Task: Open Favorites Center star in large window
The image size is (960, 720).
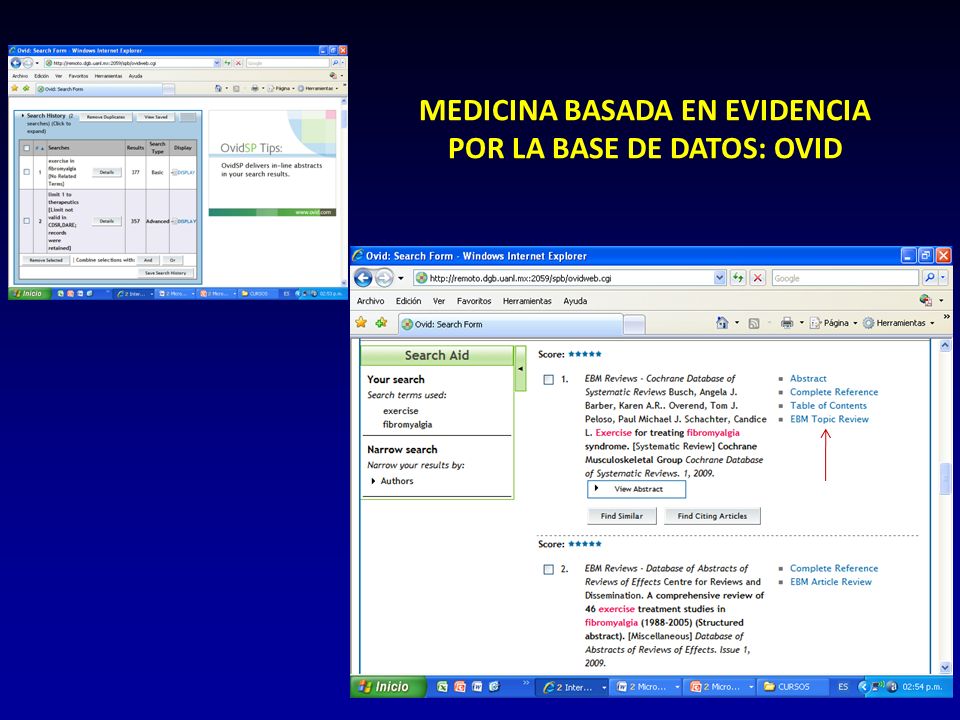Action: click(x=361, y=323)
